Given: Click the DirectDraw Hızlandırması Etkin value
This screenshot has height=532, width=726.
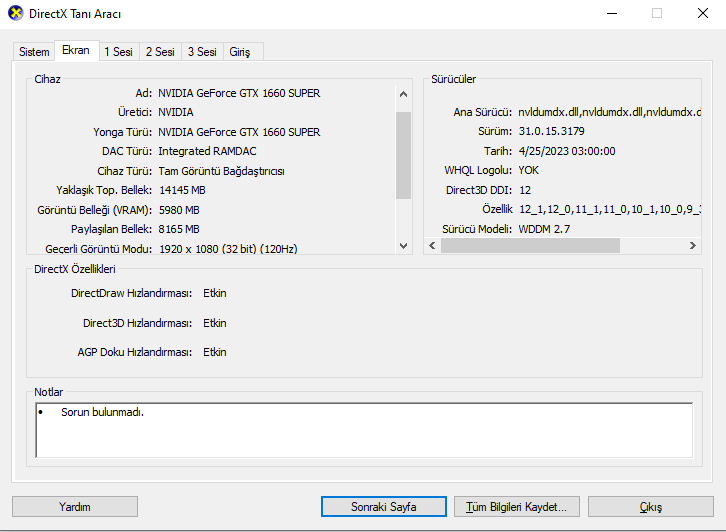Looking at the screenshot, I should pyautogui.click(x=214, y=293).
